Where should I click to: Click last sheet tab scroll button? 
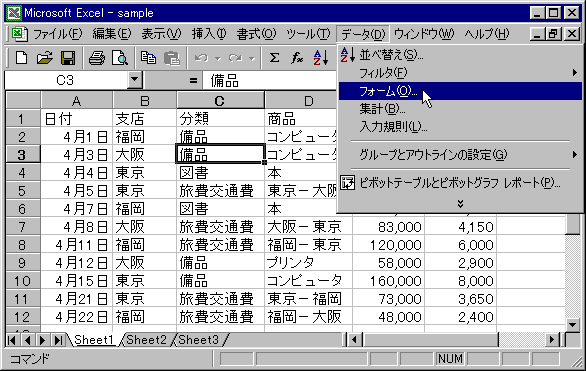pos(58,340)
